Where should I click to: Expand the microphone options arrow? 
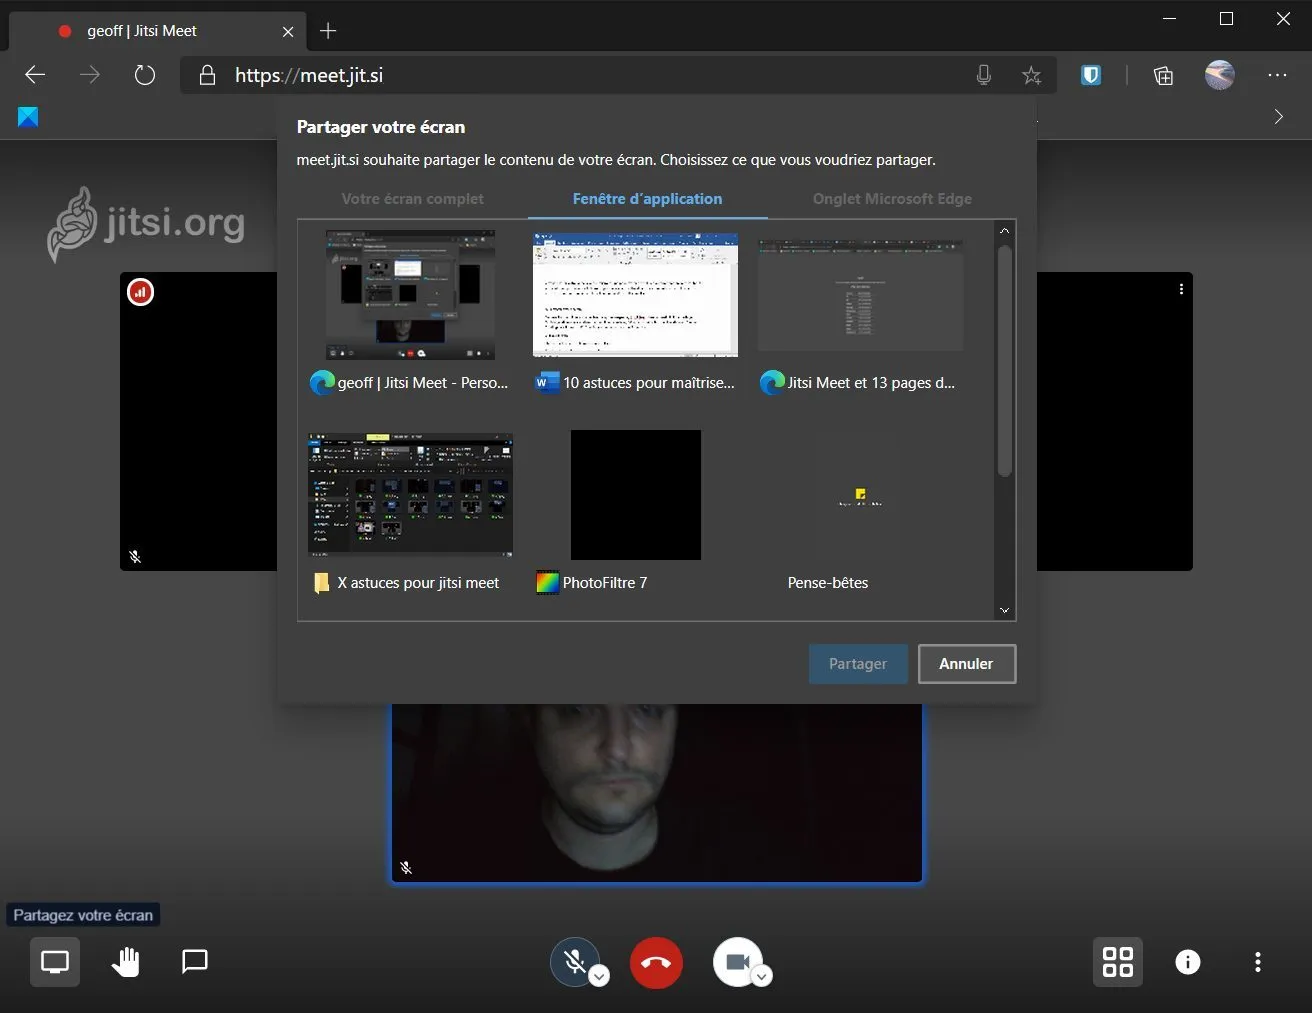tap(599, 977)
